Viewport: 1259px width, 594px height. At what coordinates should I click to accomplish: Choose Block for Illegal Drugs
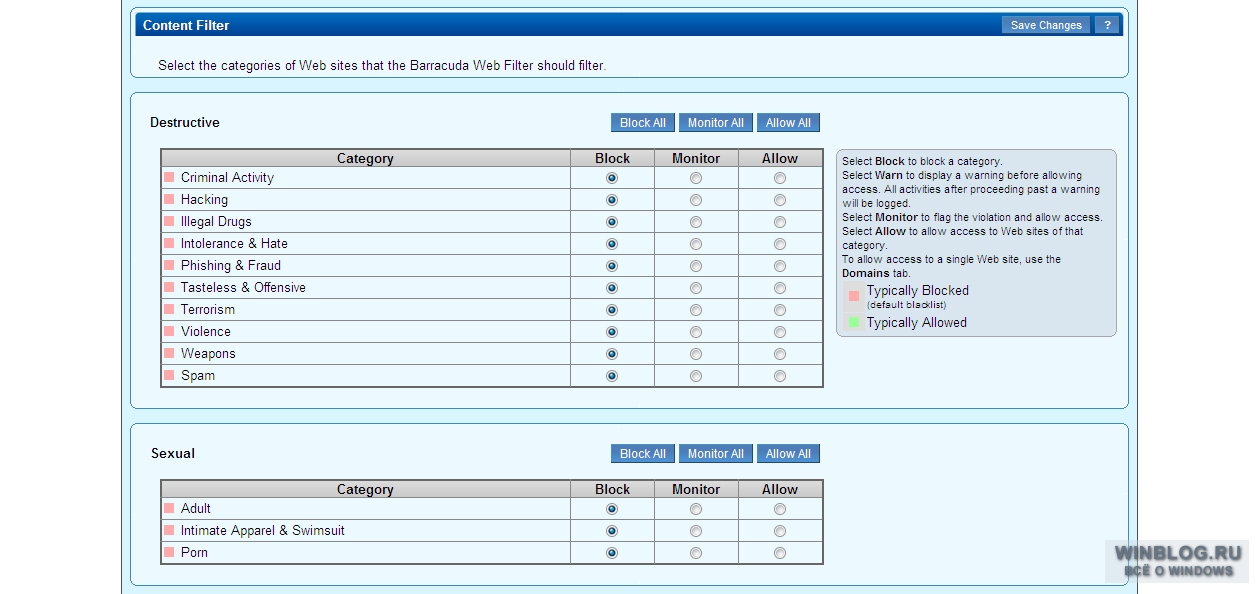(x=612, y=222)
